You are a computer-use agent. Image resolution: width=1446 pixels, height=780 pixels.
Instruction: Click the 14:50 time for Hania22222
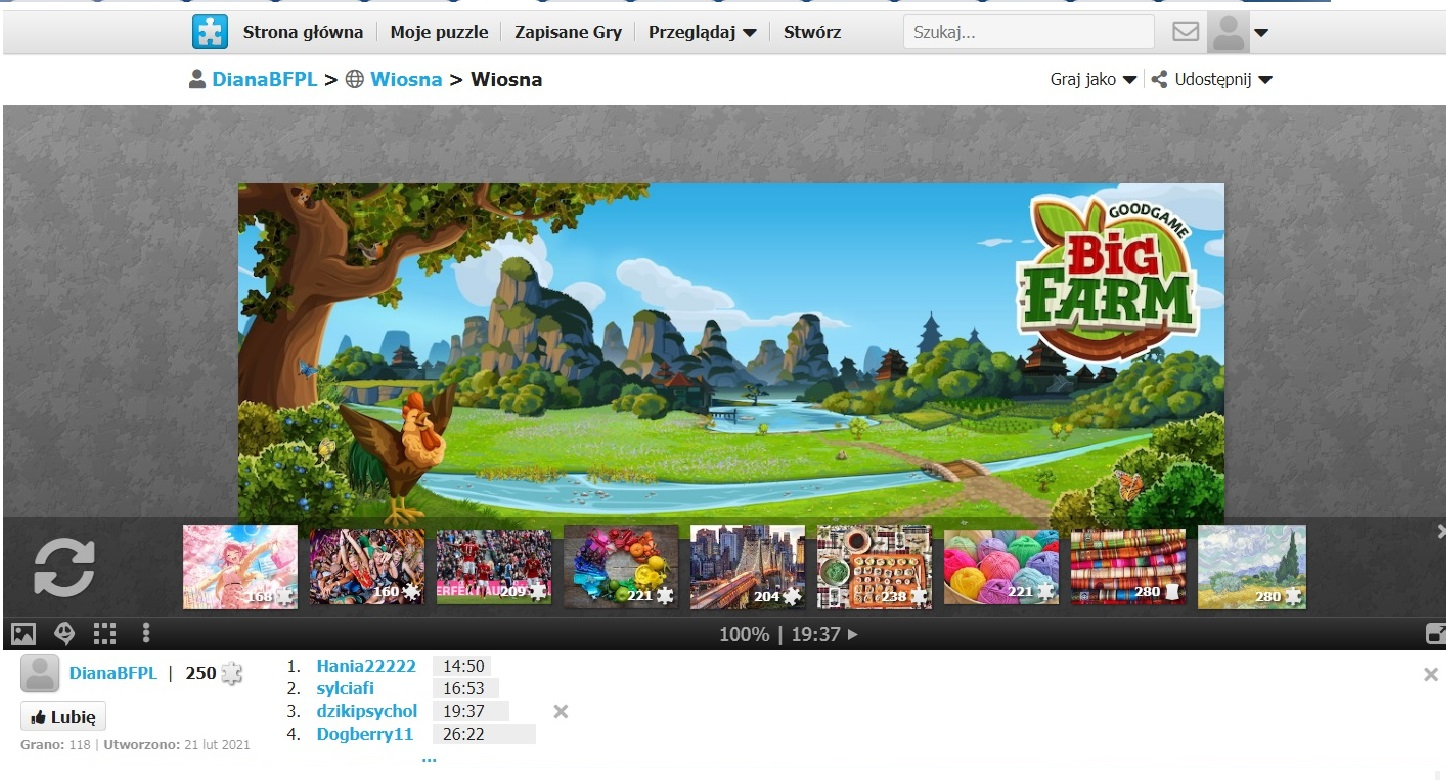[x=464, y=666]
